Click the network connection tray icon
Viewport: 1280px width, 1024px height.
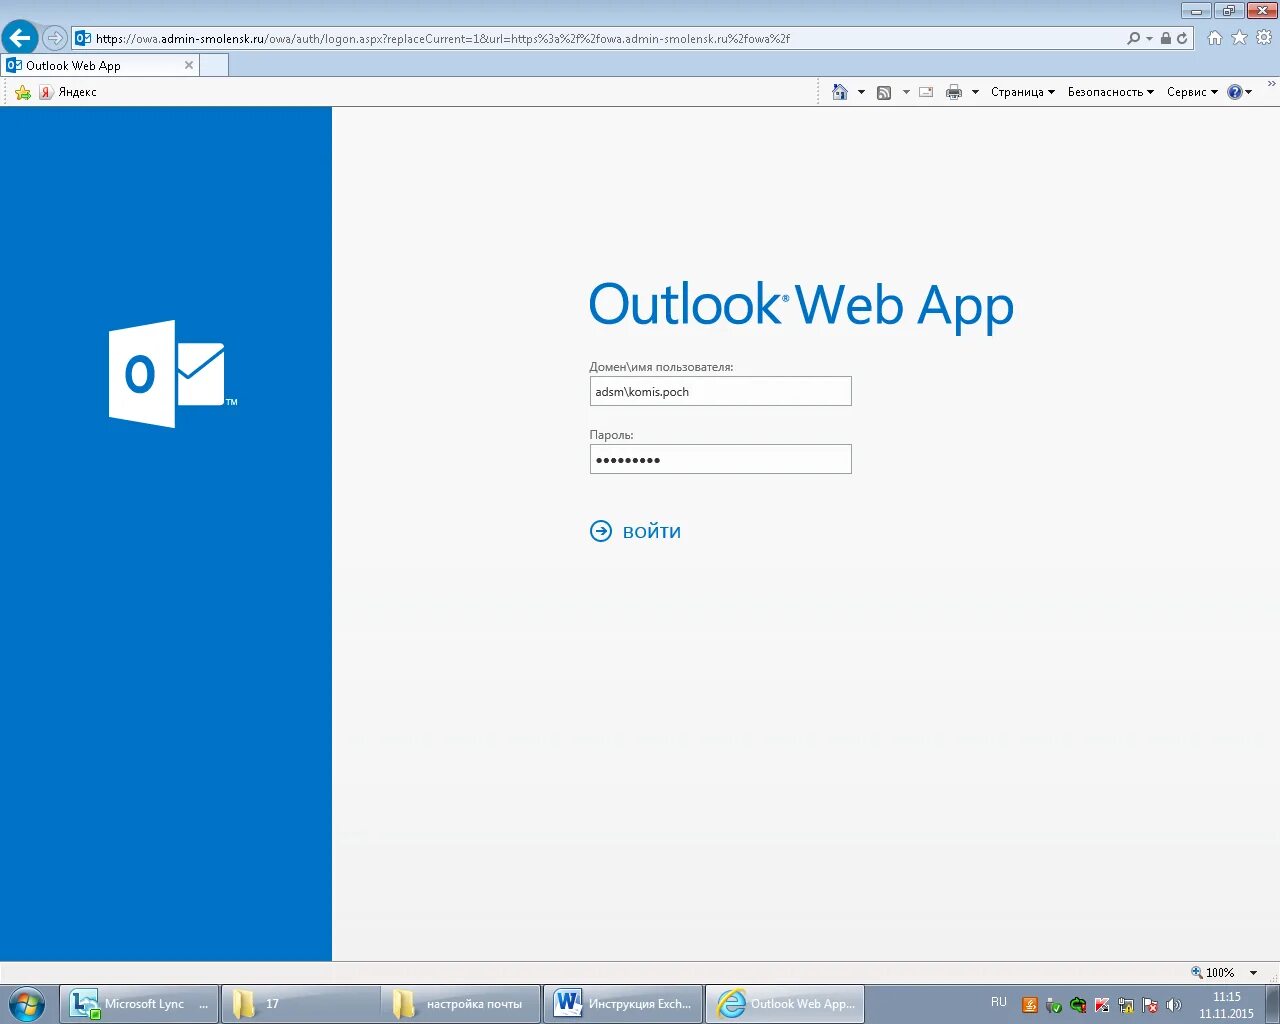[1126, 1005]
